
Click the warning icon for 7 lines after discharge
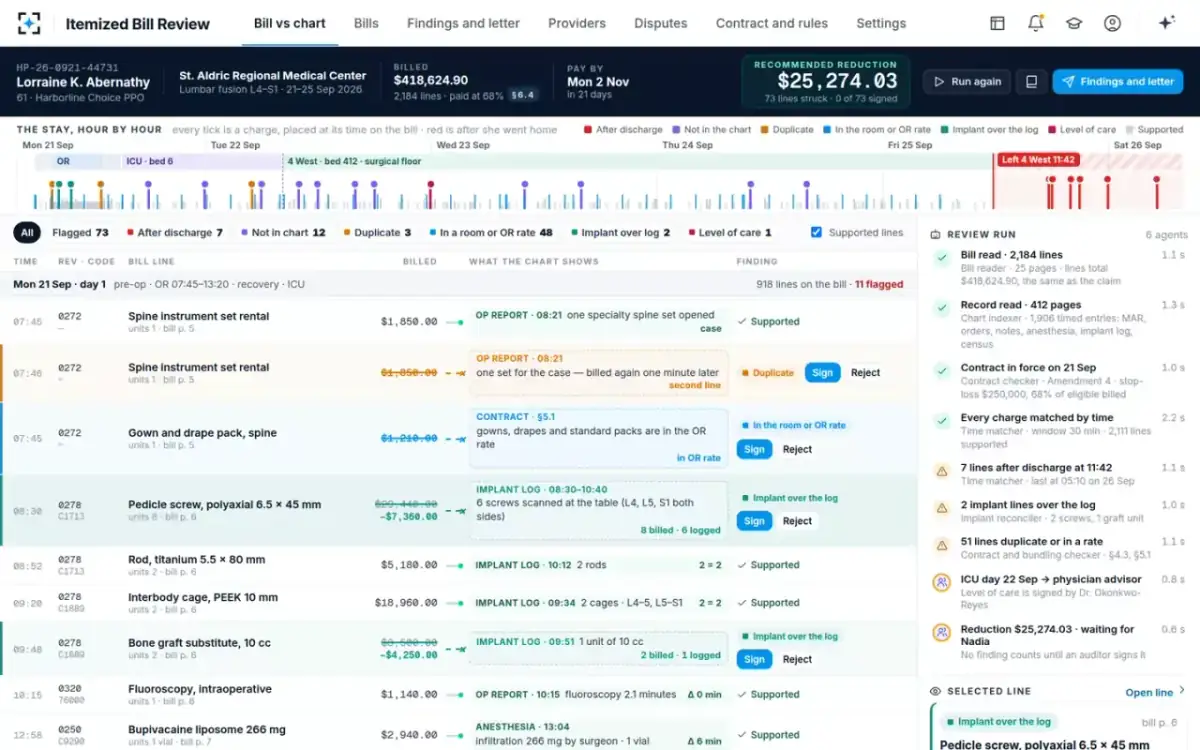[941, 470]
